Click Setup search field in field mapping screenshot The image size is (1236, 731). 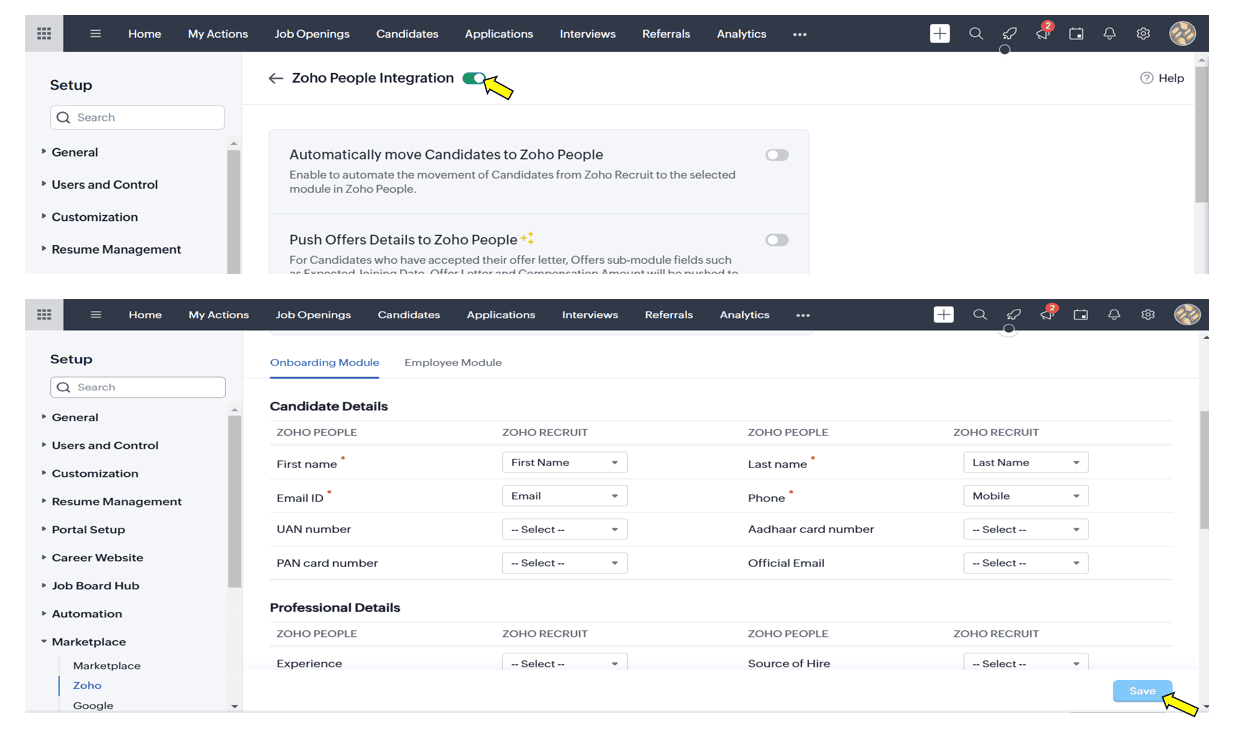tap(138, 387)
